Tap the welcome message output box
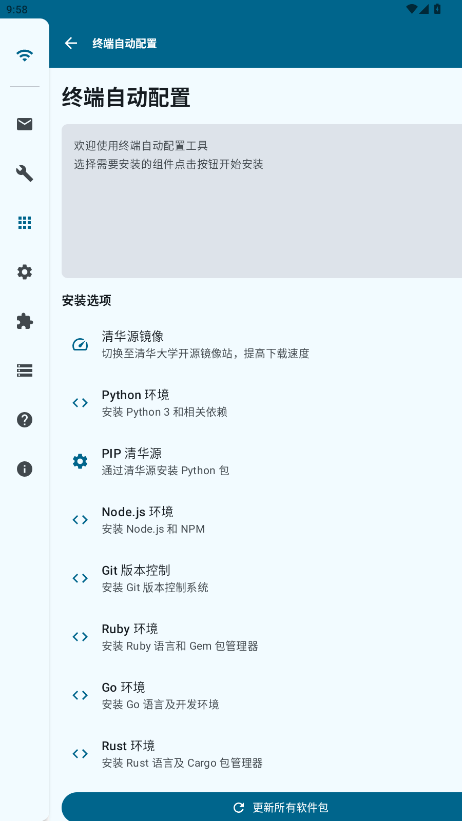Screen dimensions: 462x821 click(262, 201)
